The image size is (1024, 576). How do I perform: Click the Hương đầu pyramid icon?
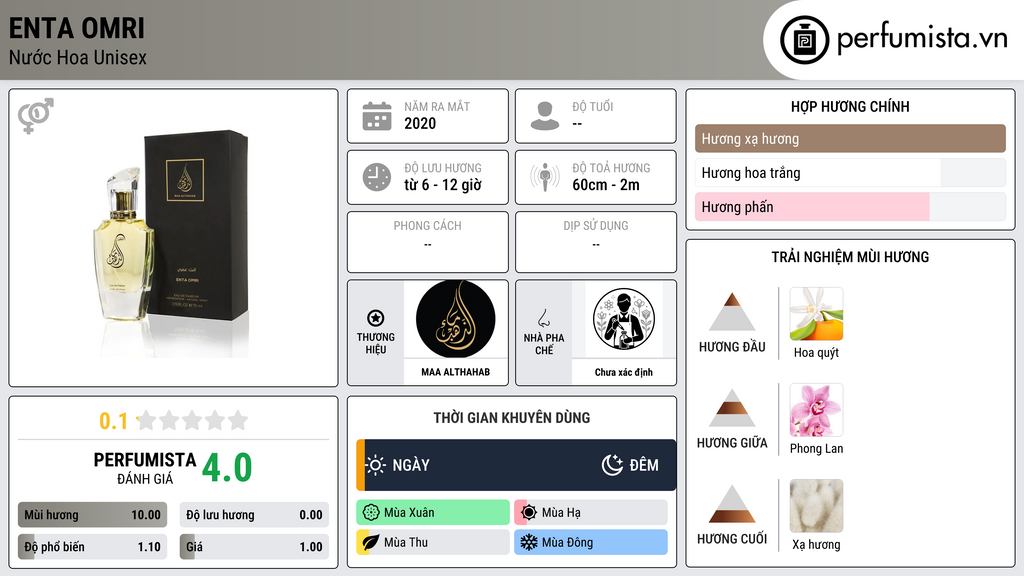[732, 312]
